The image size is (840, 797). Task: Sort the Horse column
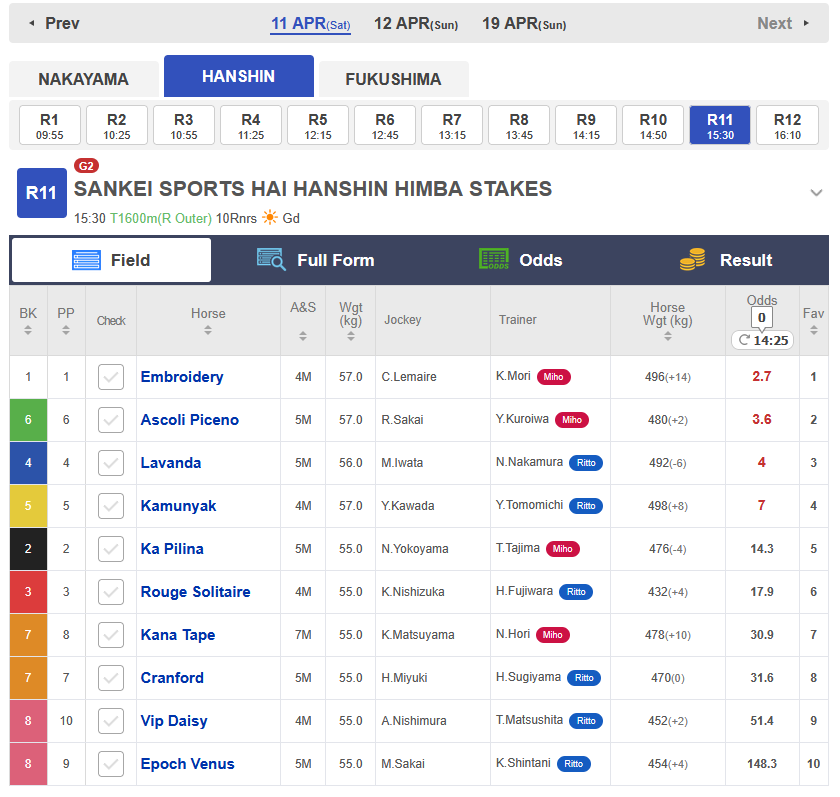[x=208, y=331]
